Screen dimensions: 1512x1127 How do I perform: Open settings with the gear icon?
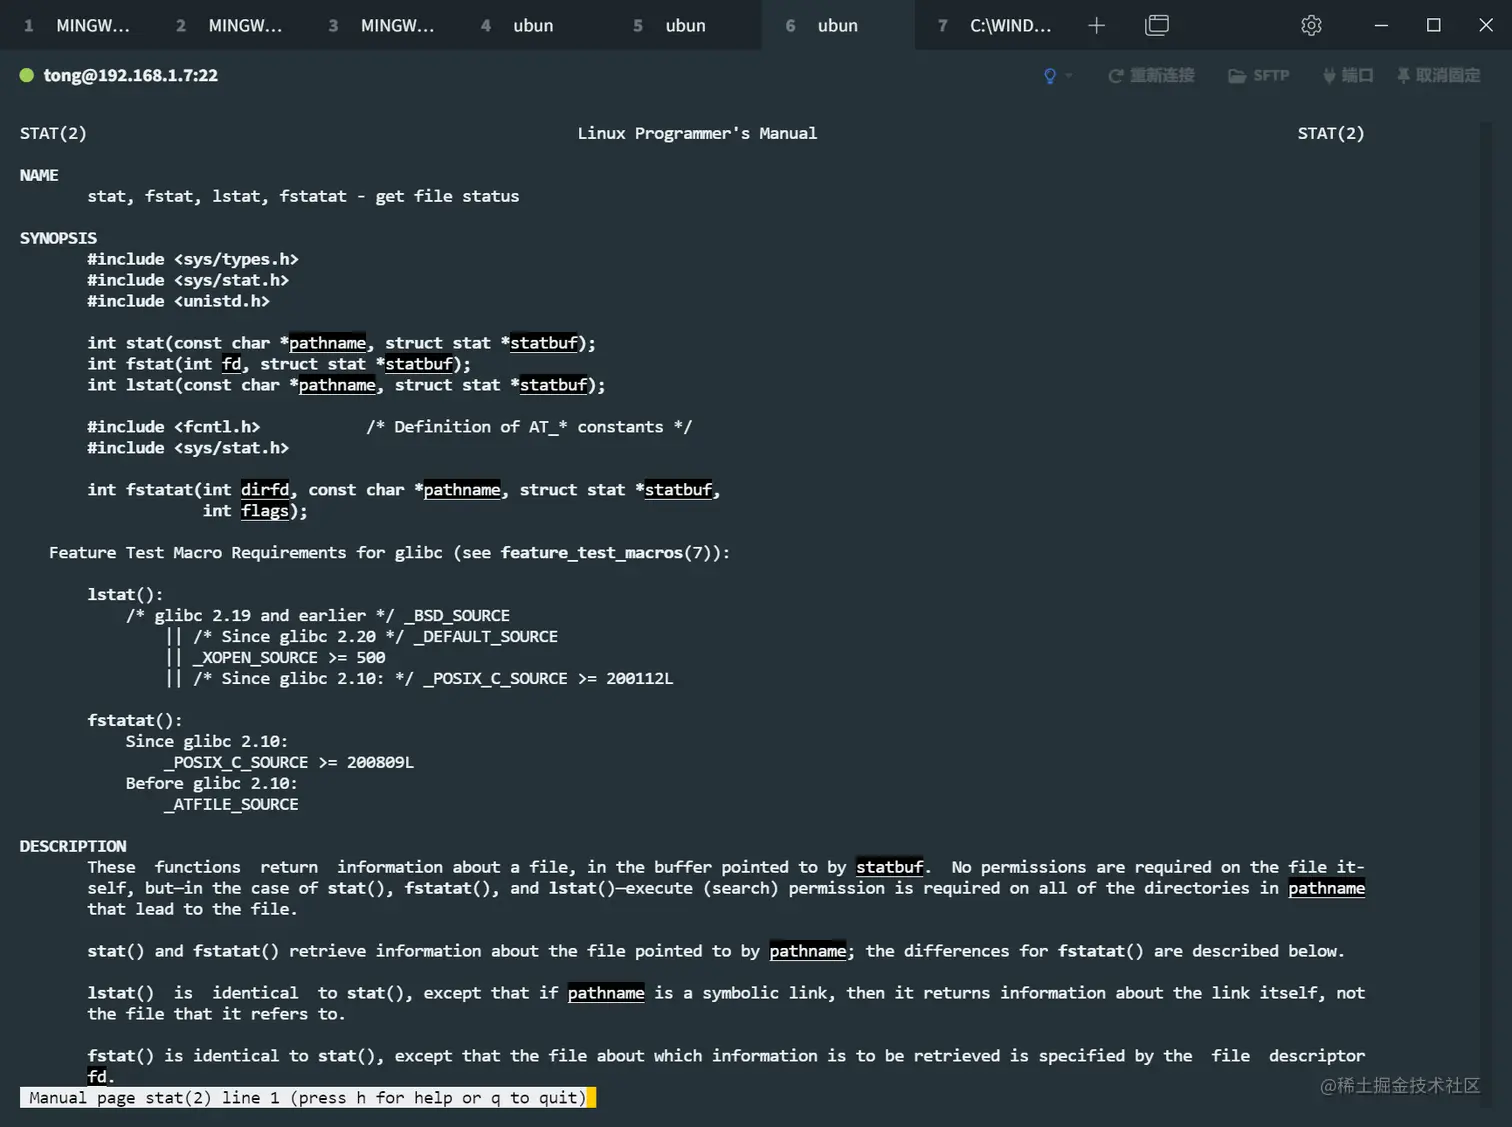1311,25
